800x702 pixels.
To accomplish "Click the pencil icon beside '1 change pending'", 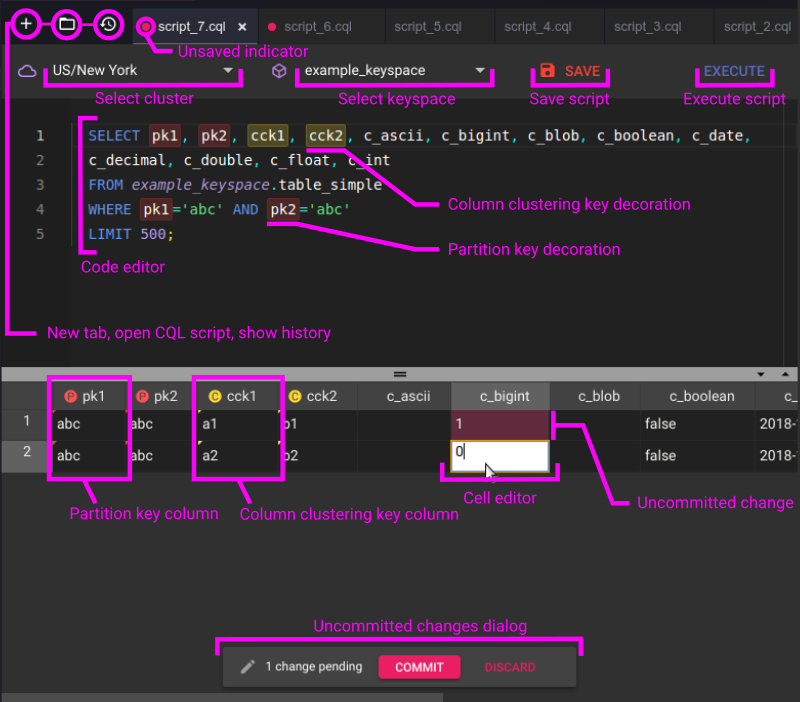I will tap(247, 666).
